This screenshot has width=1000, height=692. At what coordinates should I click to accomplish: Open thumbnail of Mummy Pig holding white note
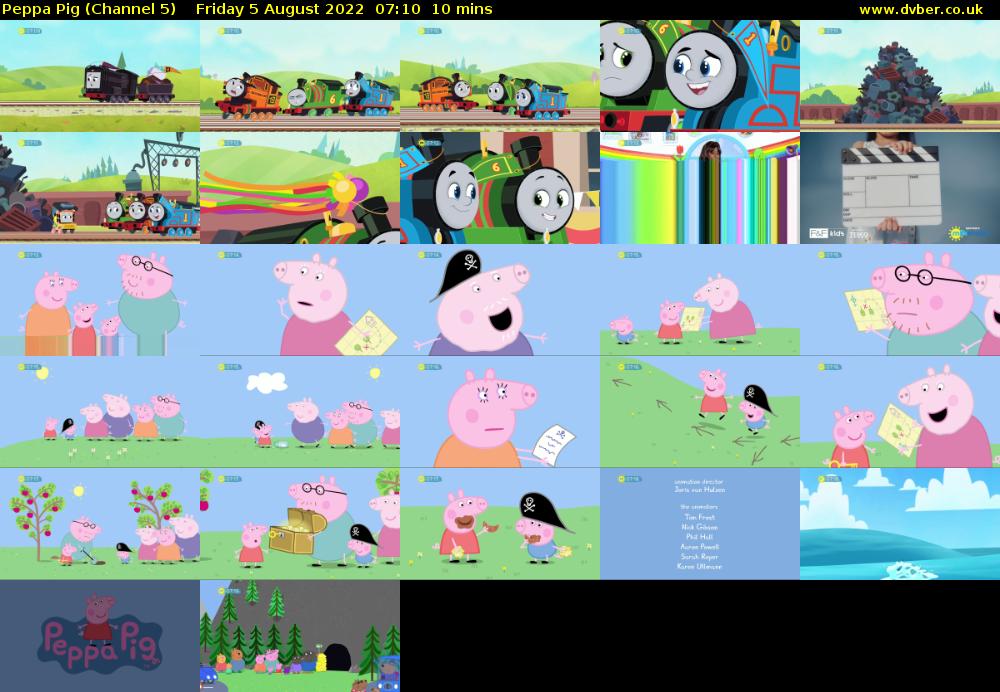pos(500,412)
